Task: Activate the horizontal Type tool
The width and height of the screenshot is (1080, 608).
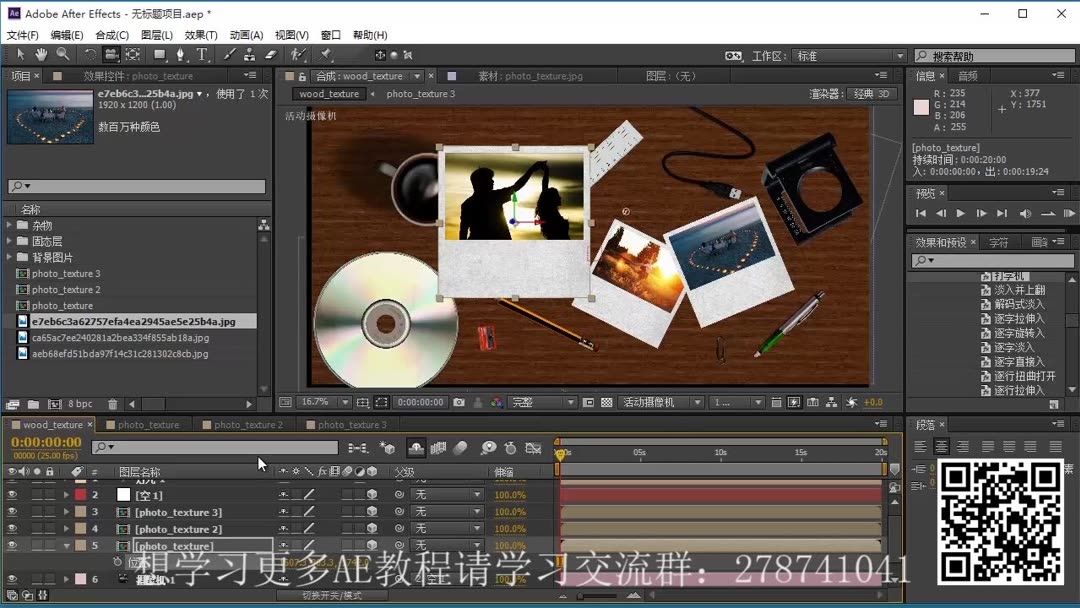Action: click(202, 56)
